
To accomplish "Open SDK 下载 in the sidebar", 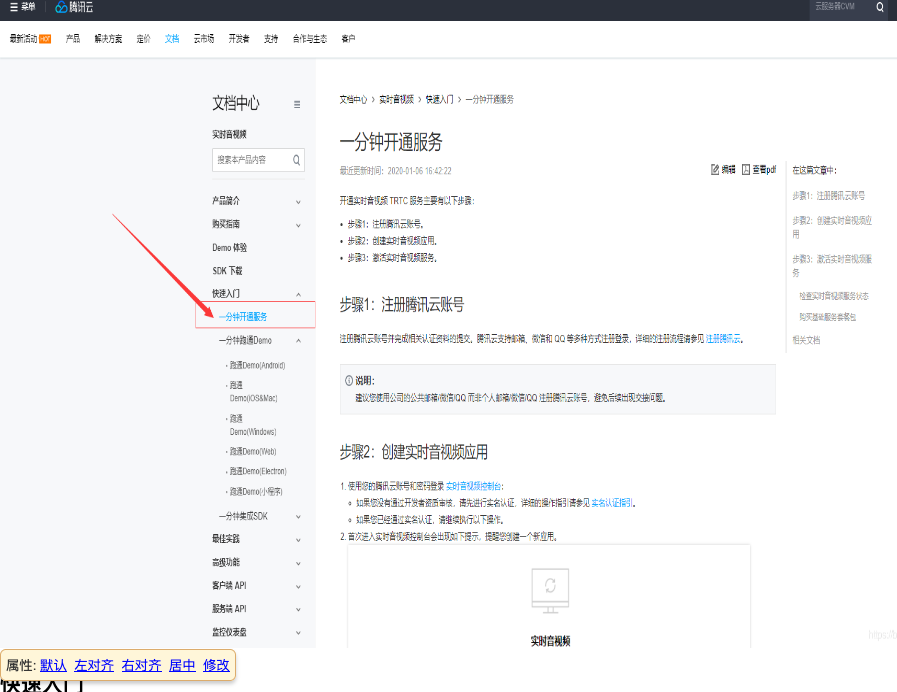I will [x=227, y=271].
